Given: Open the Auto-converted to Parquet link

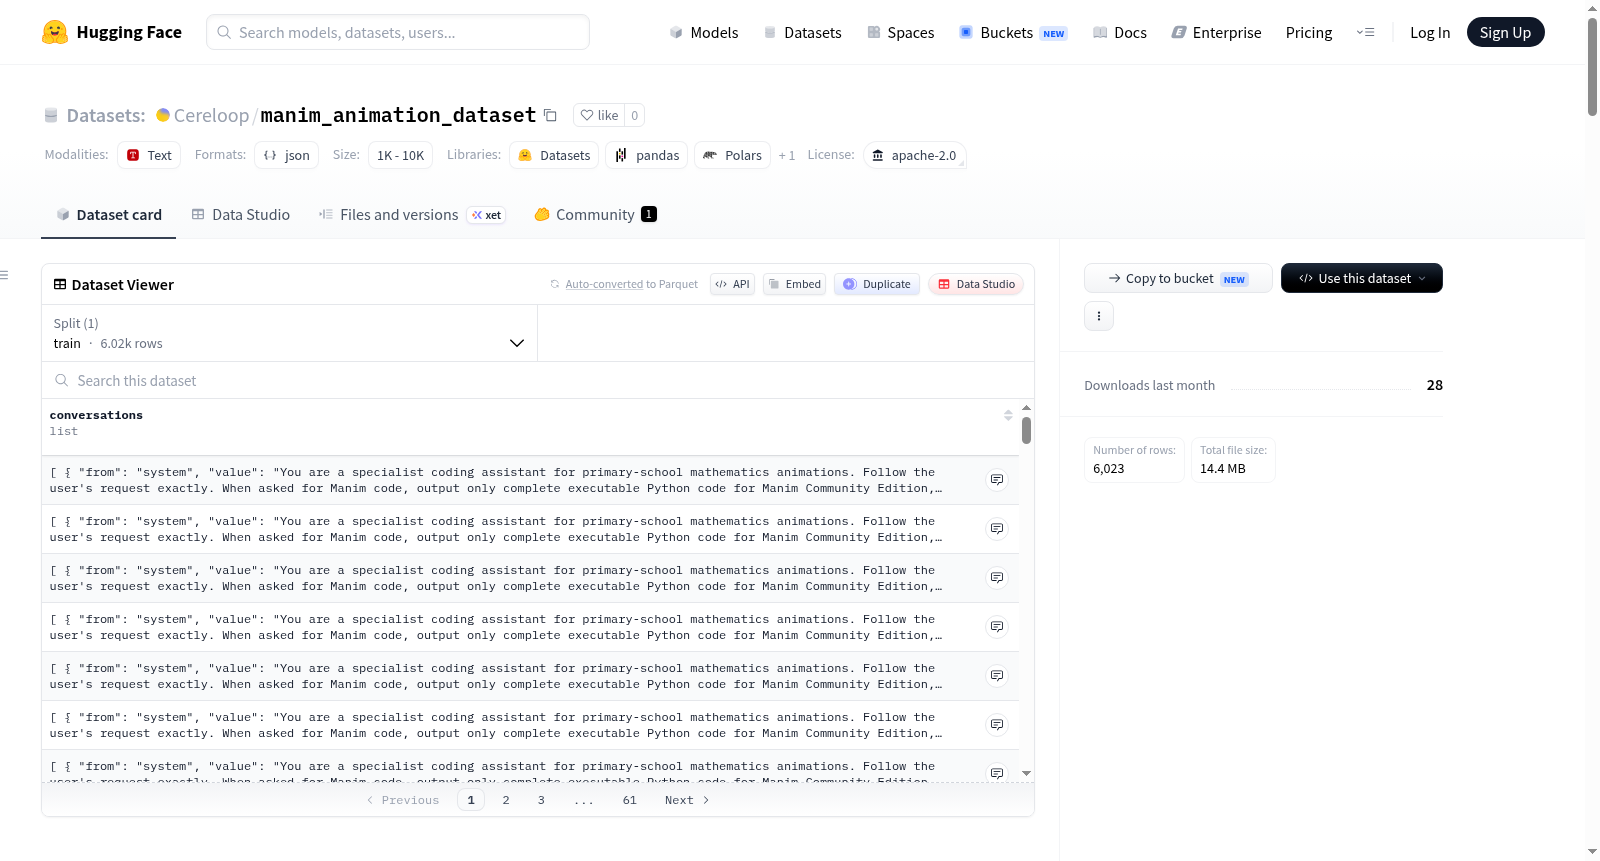Looking at the screenshot, I should [x=631, y=284].
